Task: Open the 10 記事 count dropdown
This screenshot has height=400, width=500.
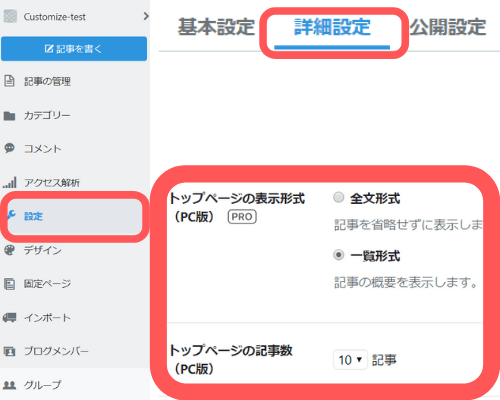Action: point(350,360)
